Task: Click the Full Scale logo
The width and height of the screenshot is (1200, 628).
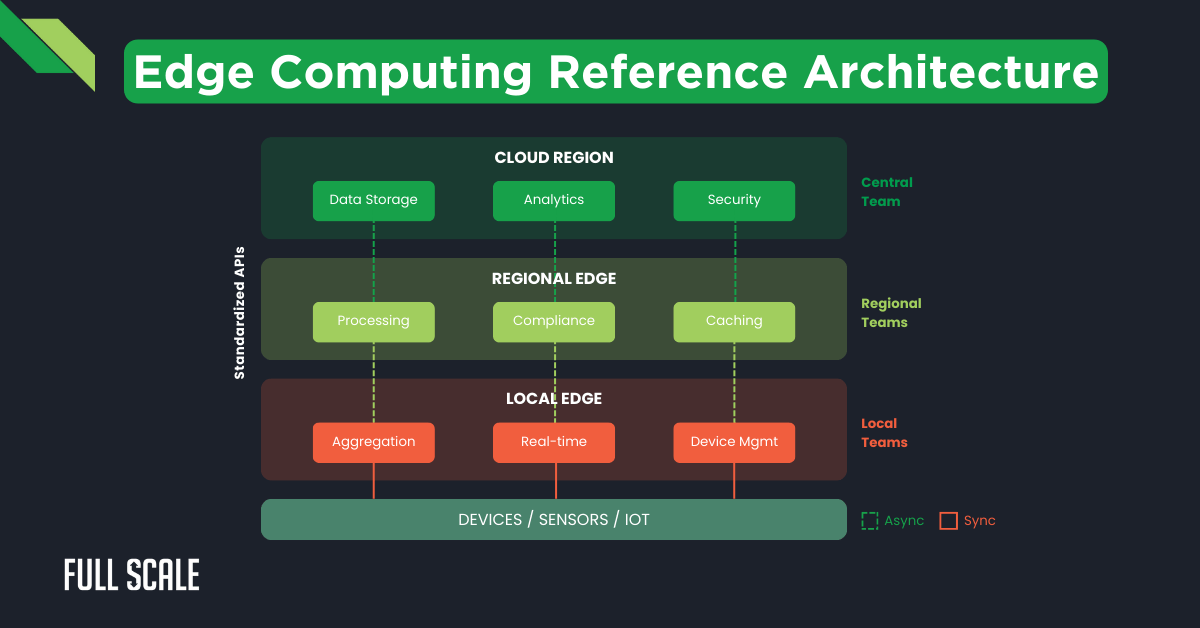Action: [x=131, y=575]
